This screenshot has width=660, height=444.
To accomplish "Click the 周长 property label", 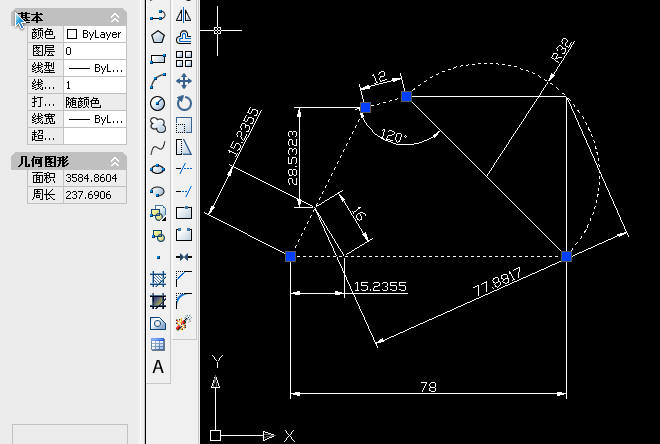I will point(43,195).
